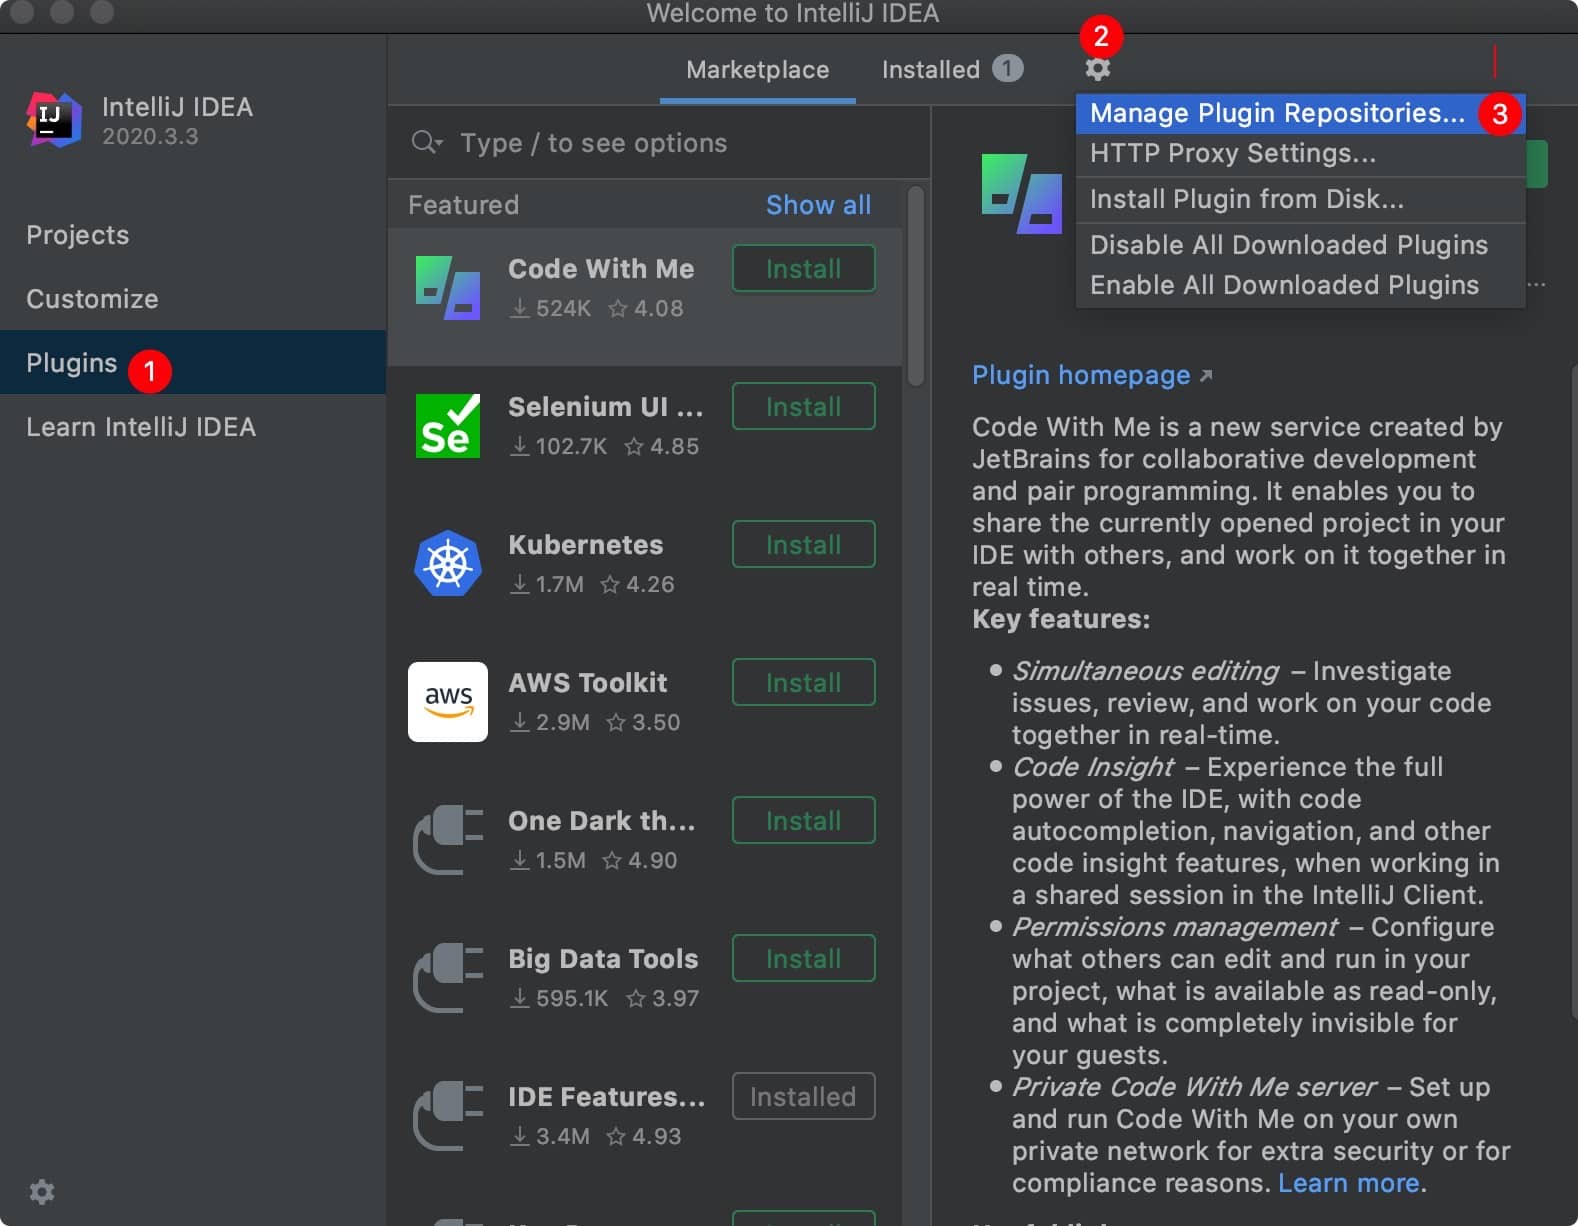The image size is (1578, 1226).
Task: Select Enable All Downloaded Plugins
Action: point(1300,285)
